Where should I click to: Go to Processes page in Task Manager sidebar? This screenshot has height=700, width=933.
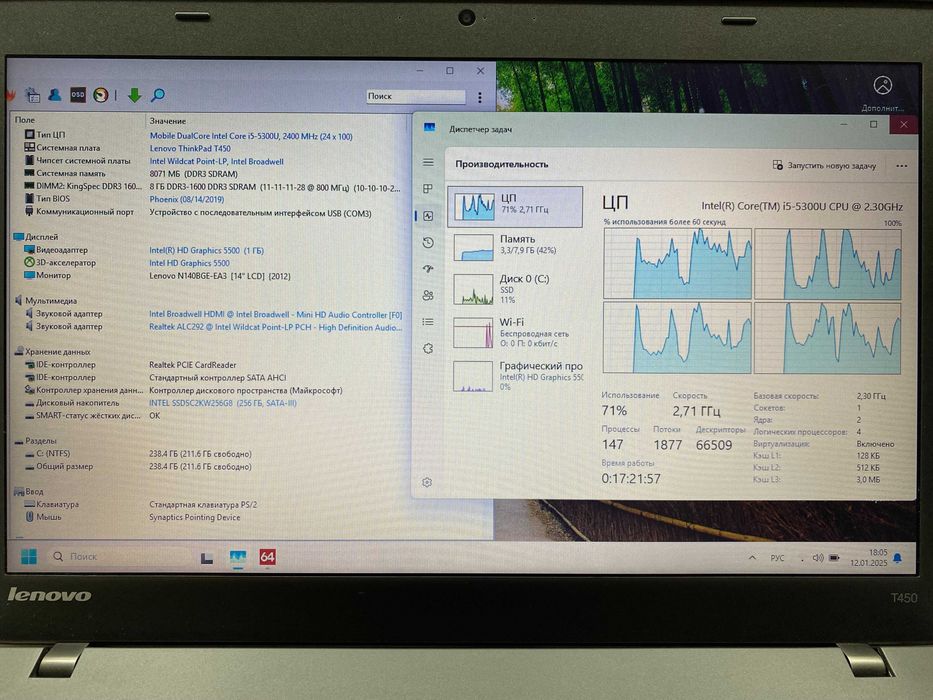[428, 189]
